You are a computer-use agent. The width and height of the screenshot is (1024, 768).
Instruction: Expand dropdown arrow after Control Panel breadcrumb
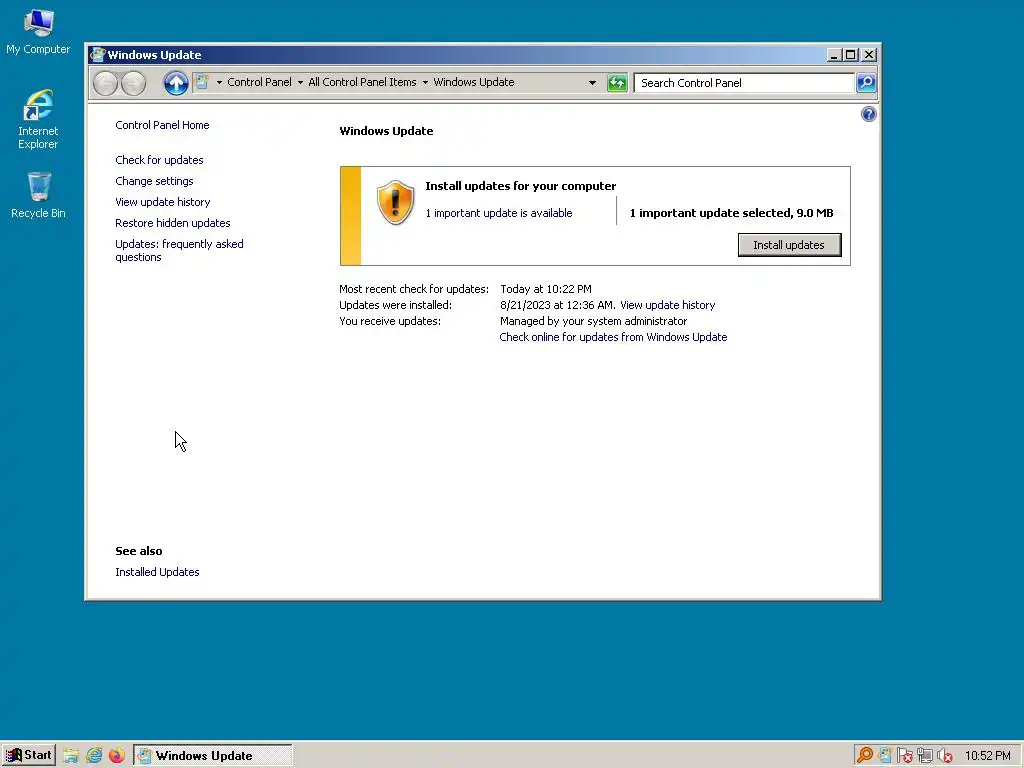click(300, 82)
